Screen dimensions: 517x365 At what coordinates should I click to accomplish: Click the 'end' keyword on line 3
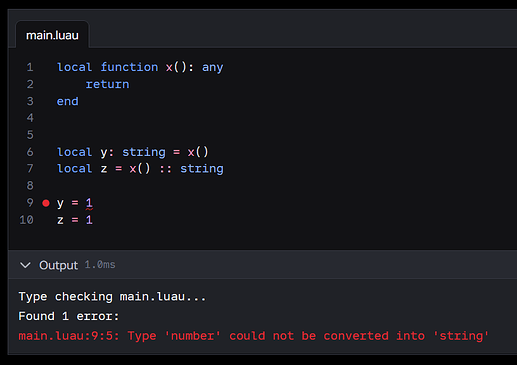[x=68, y=101]
